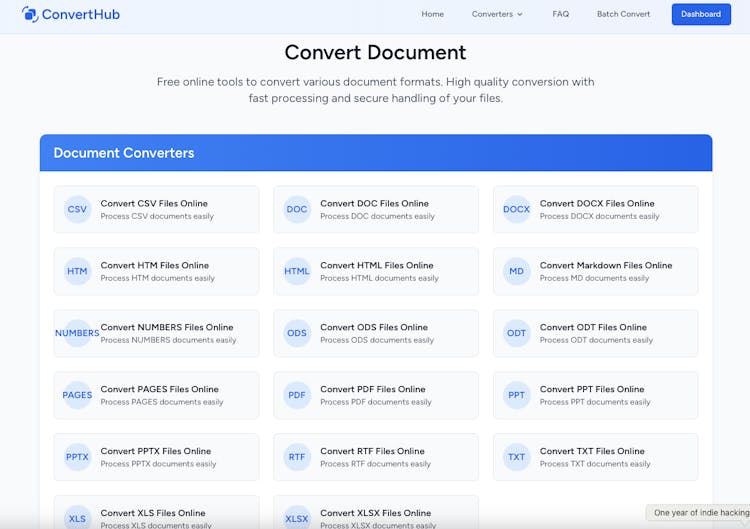
Task: Click the ConvertHub brand name link
Action: coord(81,14)
